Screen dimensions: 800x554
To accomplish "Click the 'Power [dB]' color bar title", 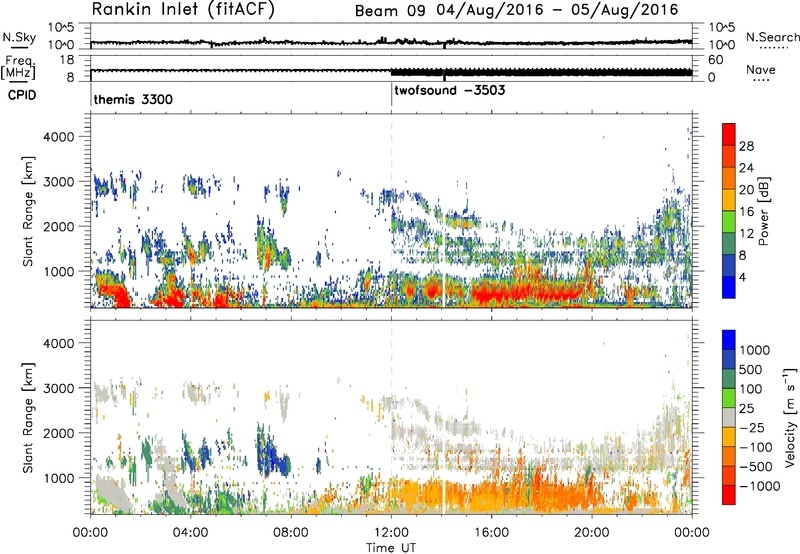I will 763,211.
